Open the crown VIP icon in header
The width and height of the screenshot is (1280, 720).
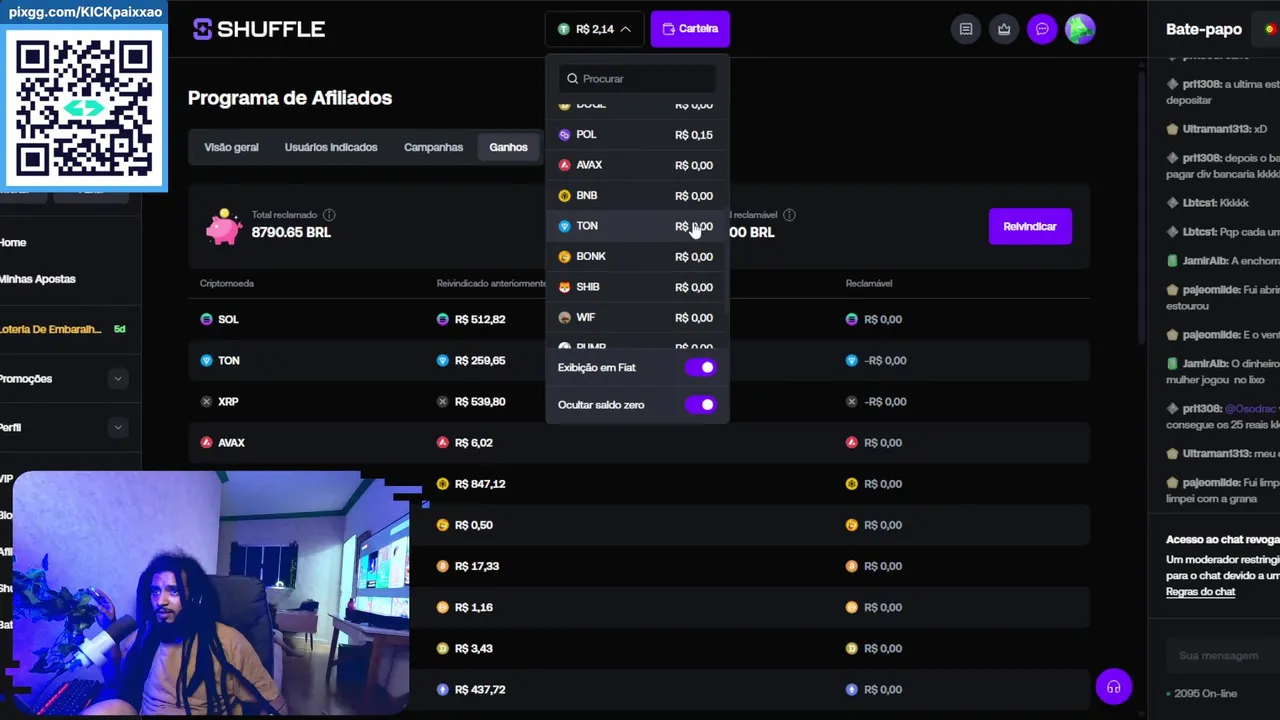tap(1004, 29)
